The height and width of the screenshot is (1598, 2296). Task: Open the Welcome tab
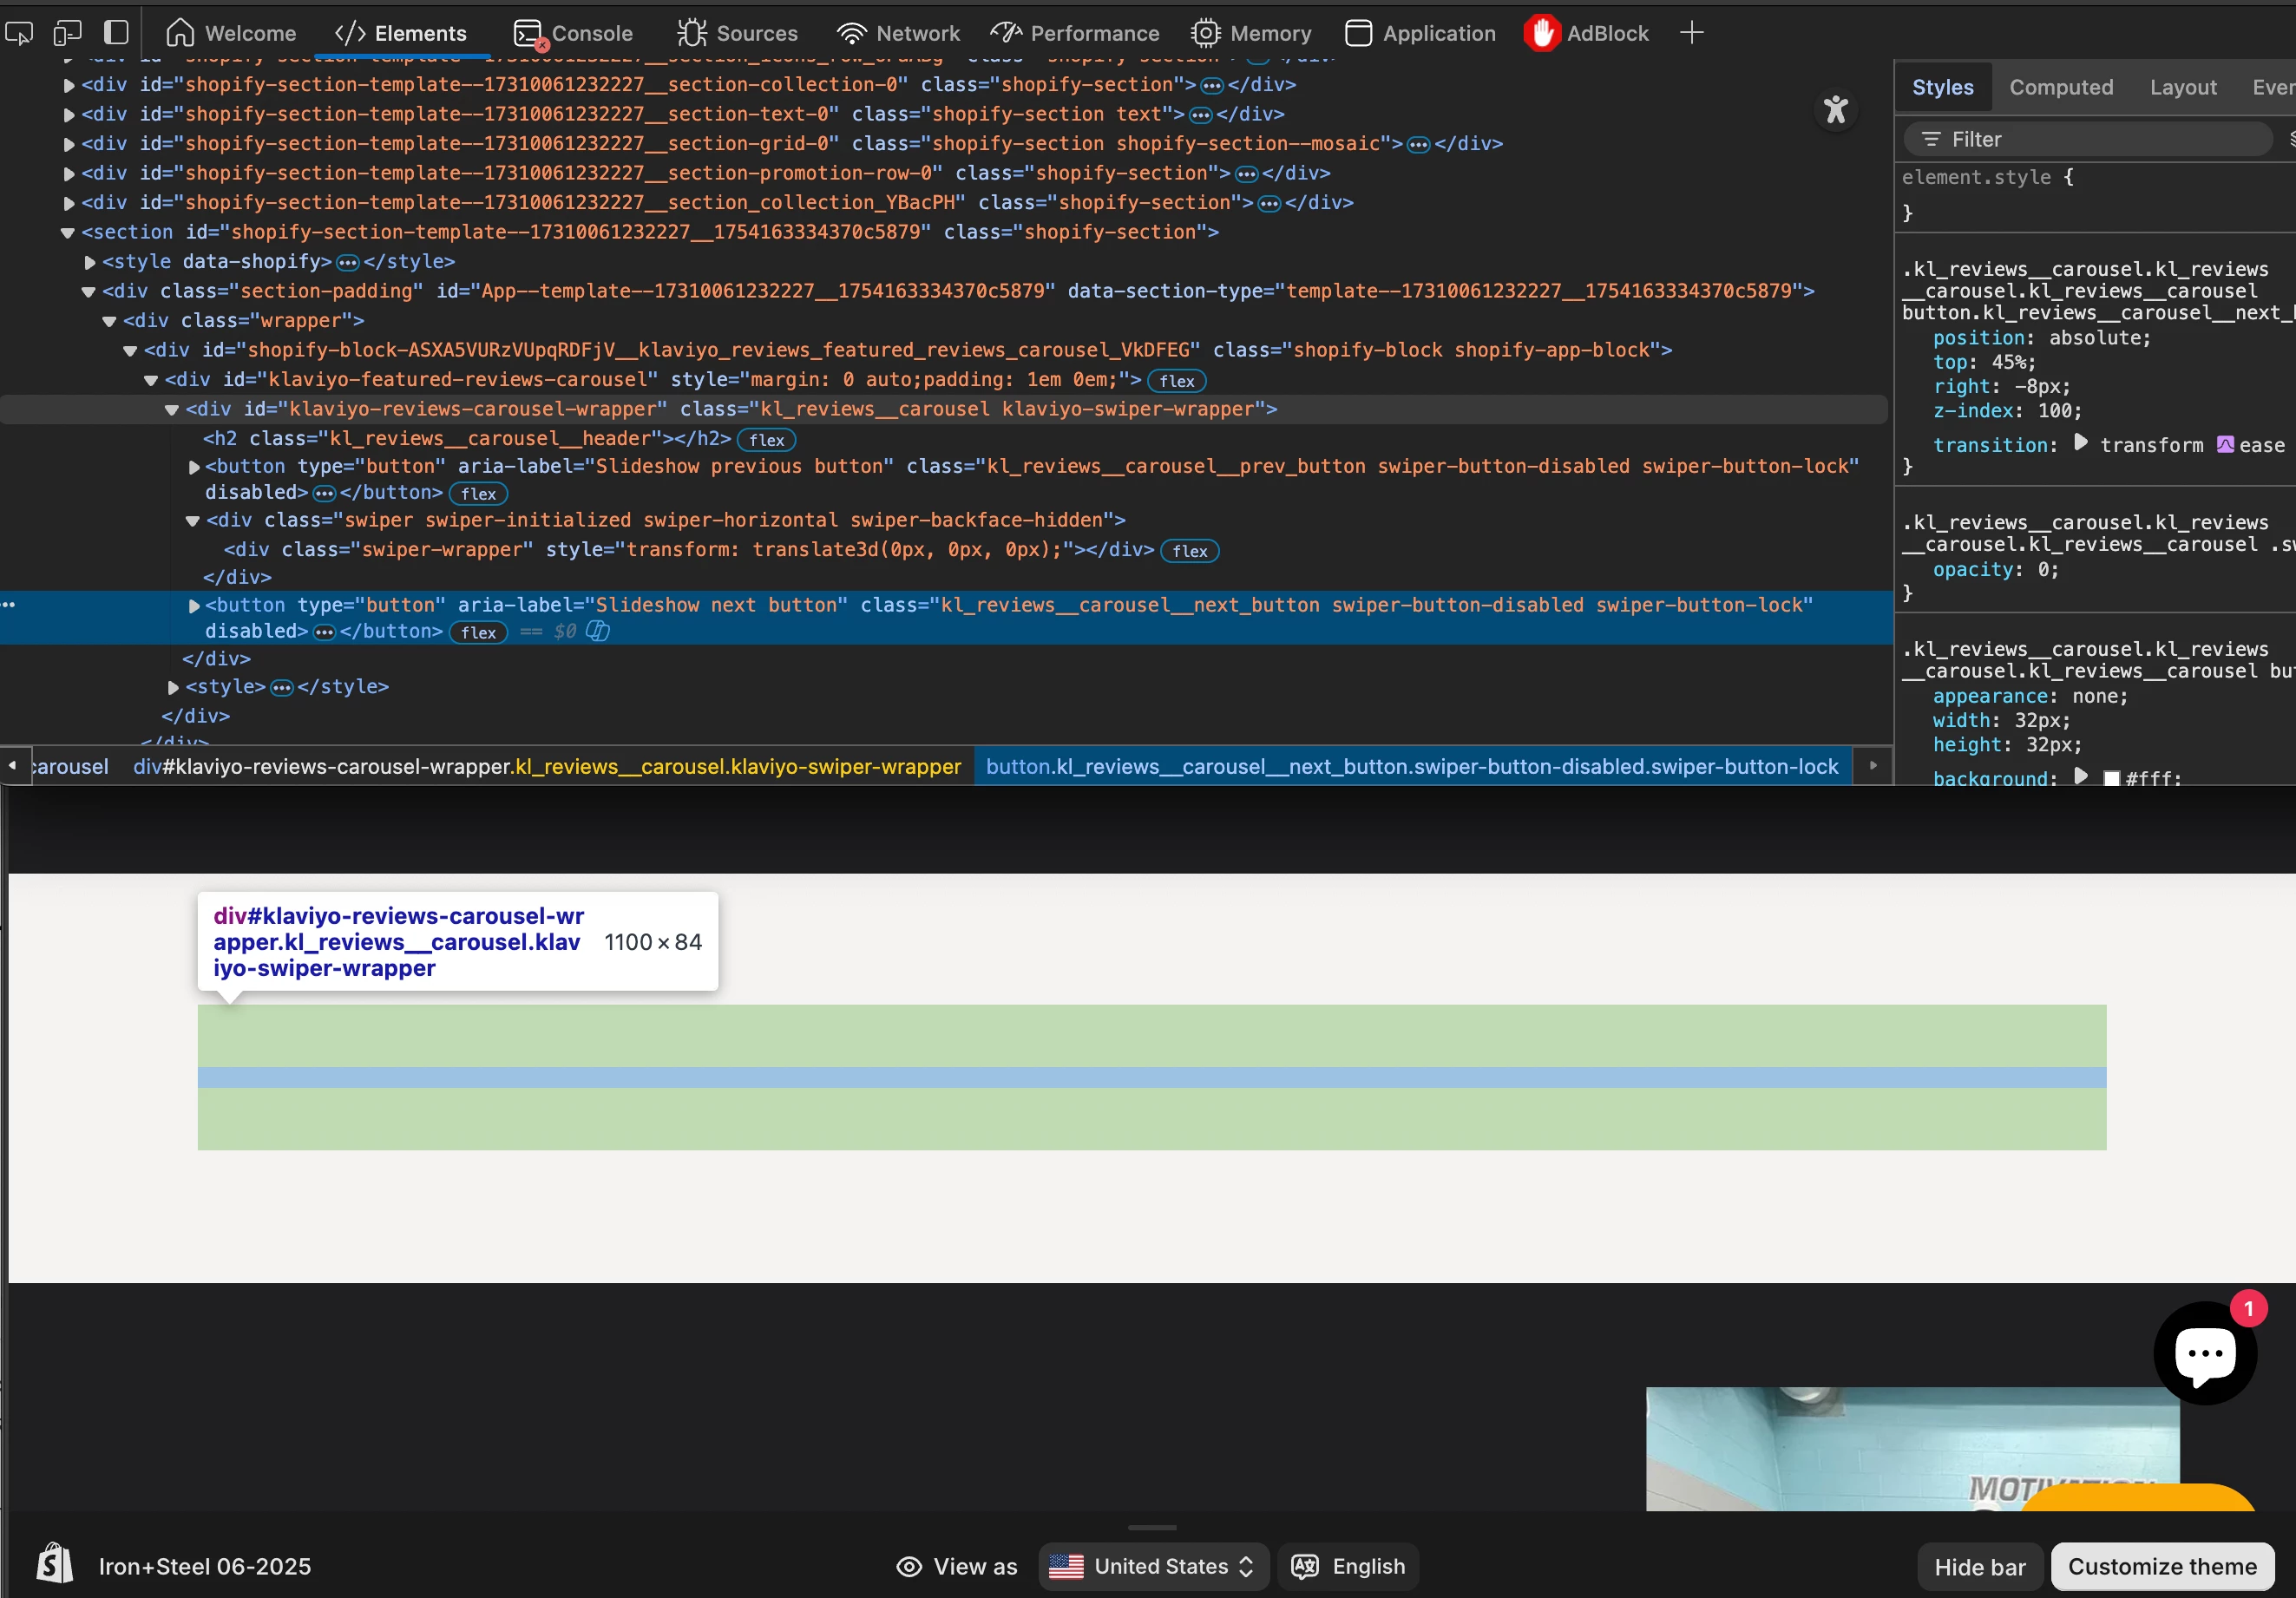231,33
